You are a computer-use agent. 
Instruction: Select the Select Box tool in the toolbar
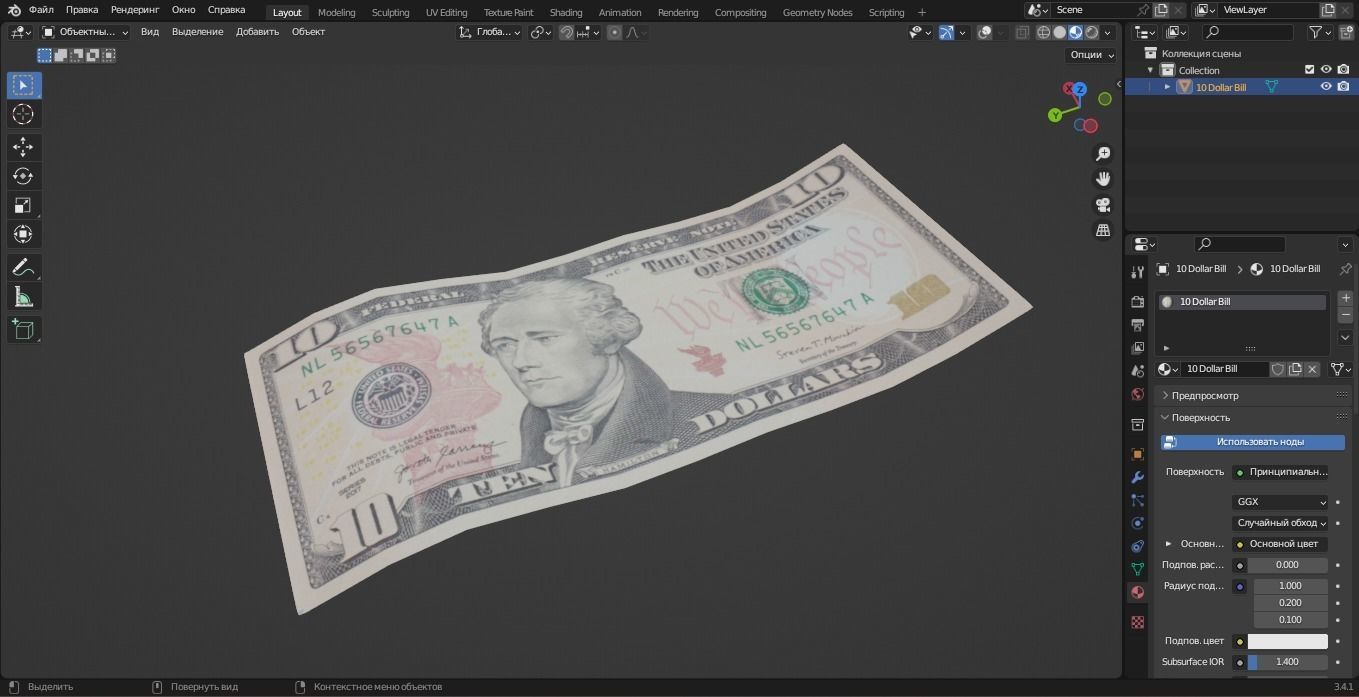point(23,85)
